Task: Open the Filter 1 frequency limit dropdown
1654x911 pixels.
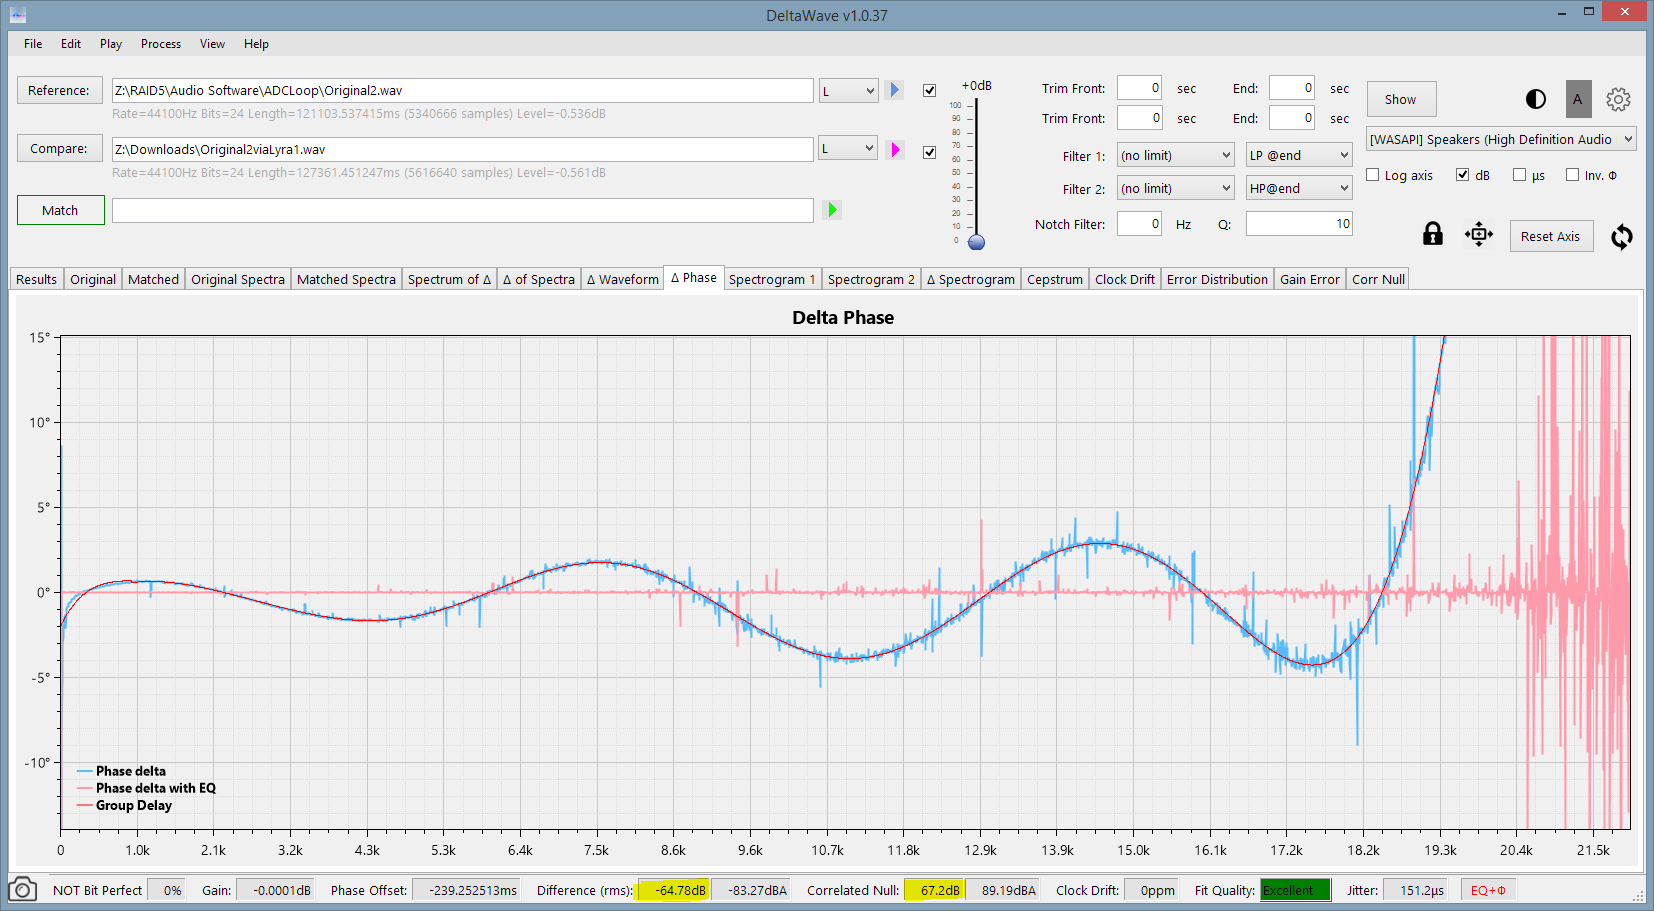Action: [x=1175, y=156]
